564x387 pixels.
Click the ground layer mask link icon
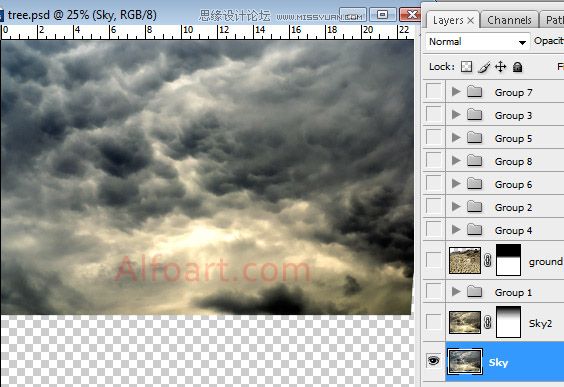point(488,260)
